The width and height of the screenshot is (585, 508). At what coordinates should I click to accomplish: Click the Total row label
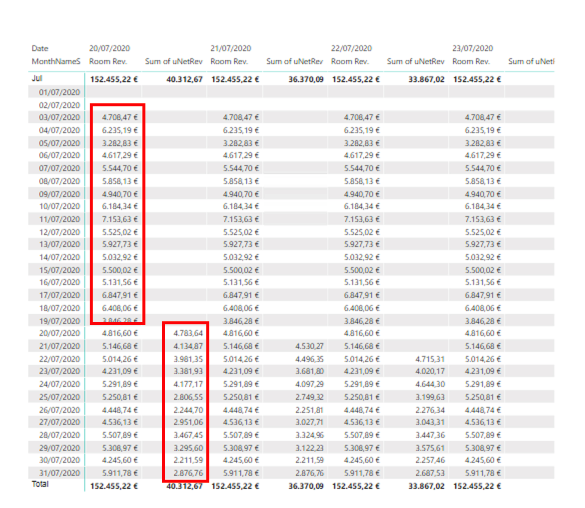[40, 484]
